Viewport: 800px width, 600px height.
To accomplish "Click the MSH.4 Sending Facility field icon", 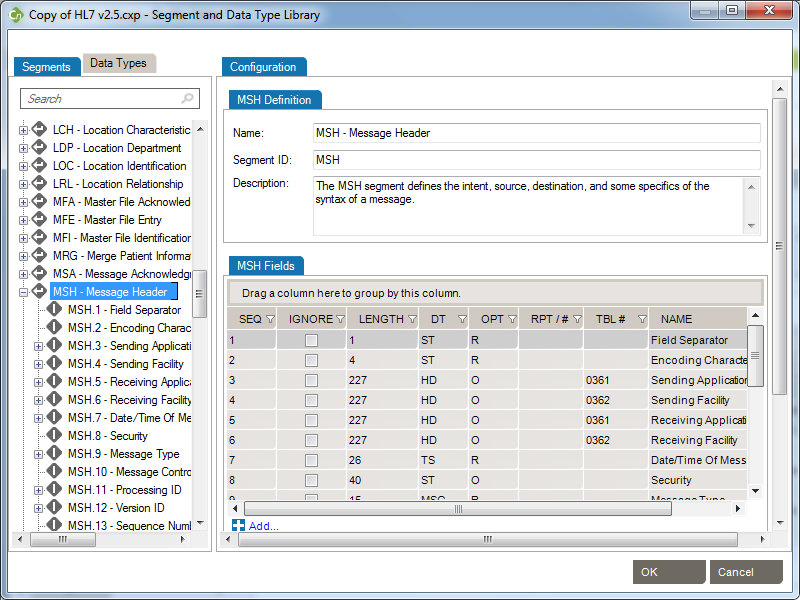I will [x=54, y=363].
